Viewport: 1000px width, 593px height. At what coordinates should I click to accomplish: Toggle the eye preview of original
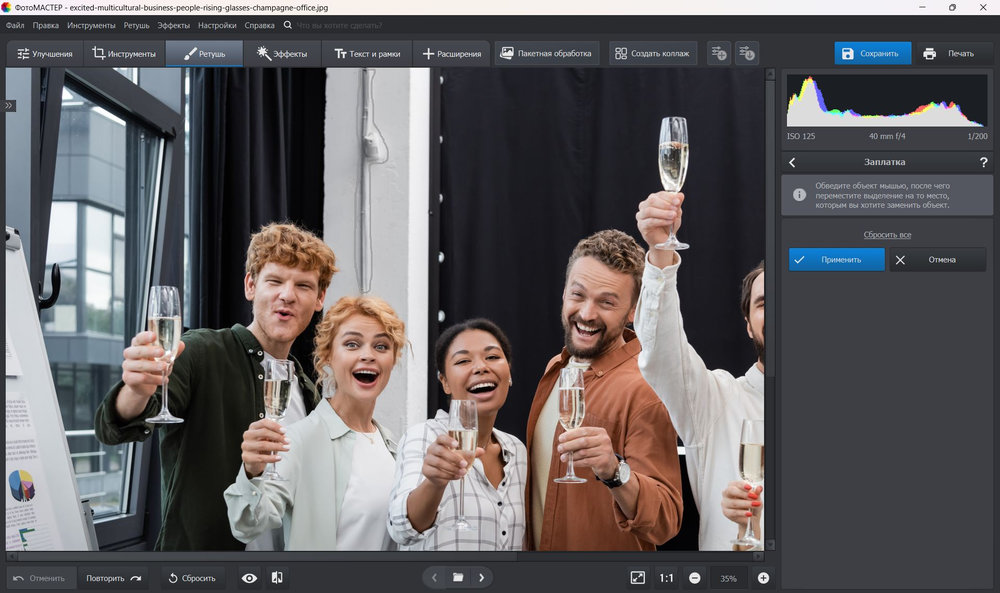[x=249, y=578]
